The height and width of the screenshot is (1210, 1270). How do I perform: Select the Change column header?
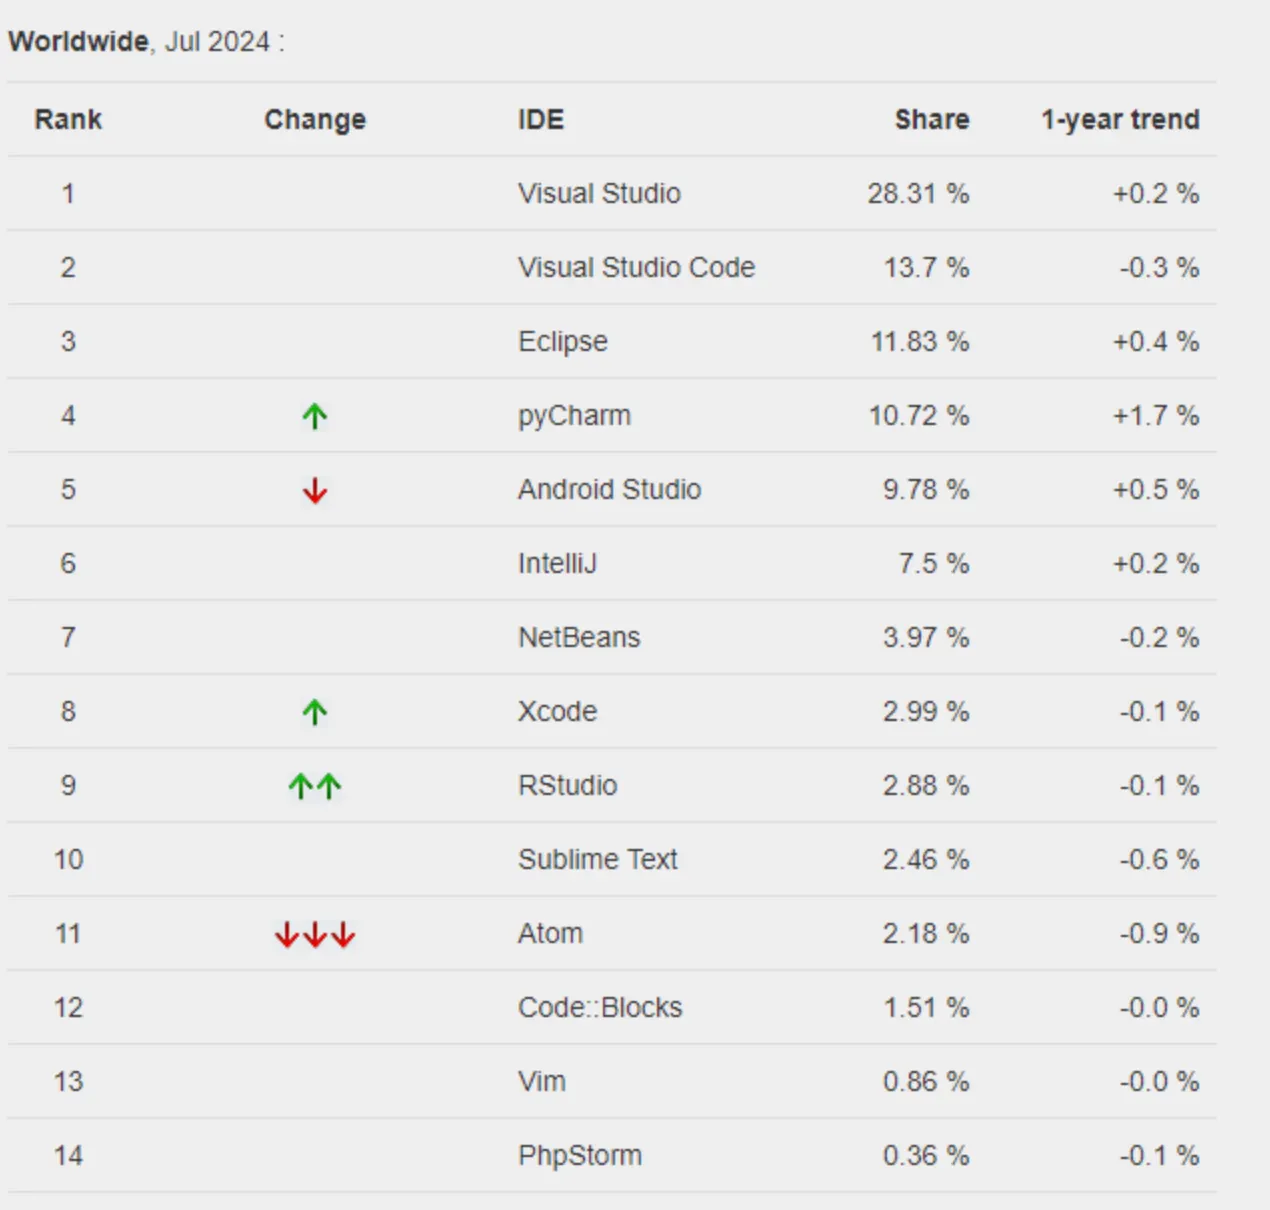tap(315, 119)
